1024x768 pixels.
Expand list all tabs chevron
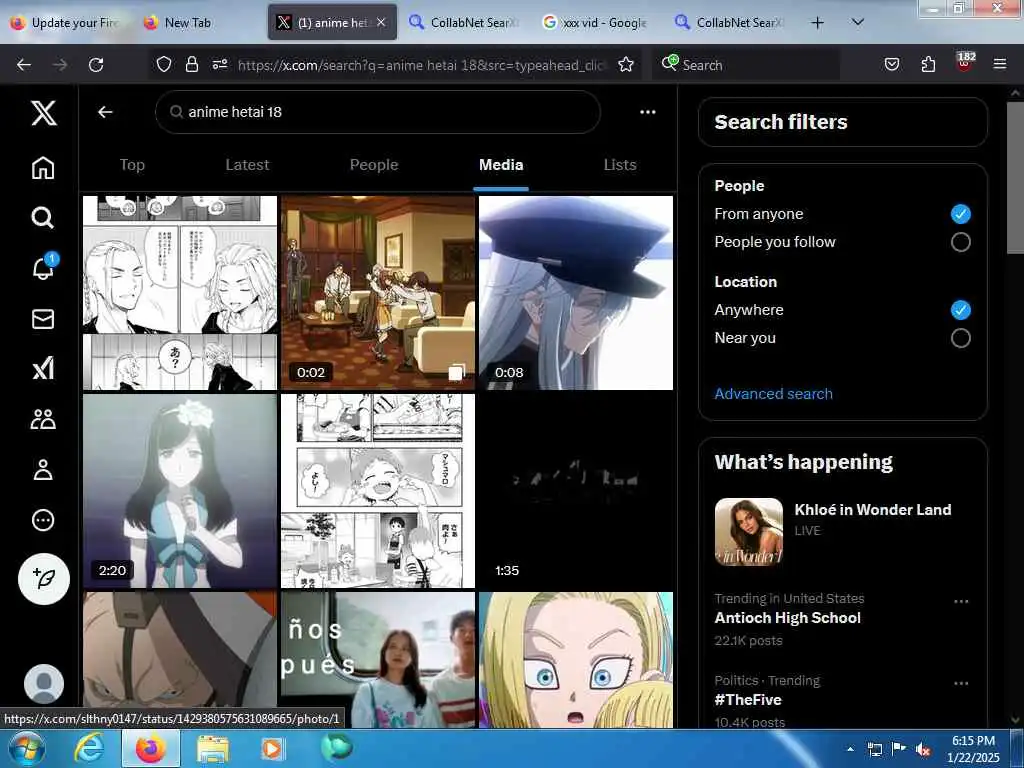click(x=858, y=22)
